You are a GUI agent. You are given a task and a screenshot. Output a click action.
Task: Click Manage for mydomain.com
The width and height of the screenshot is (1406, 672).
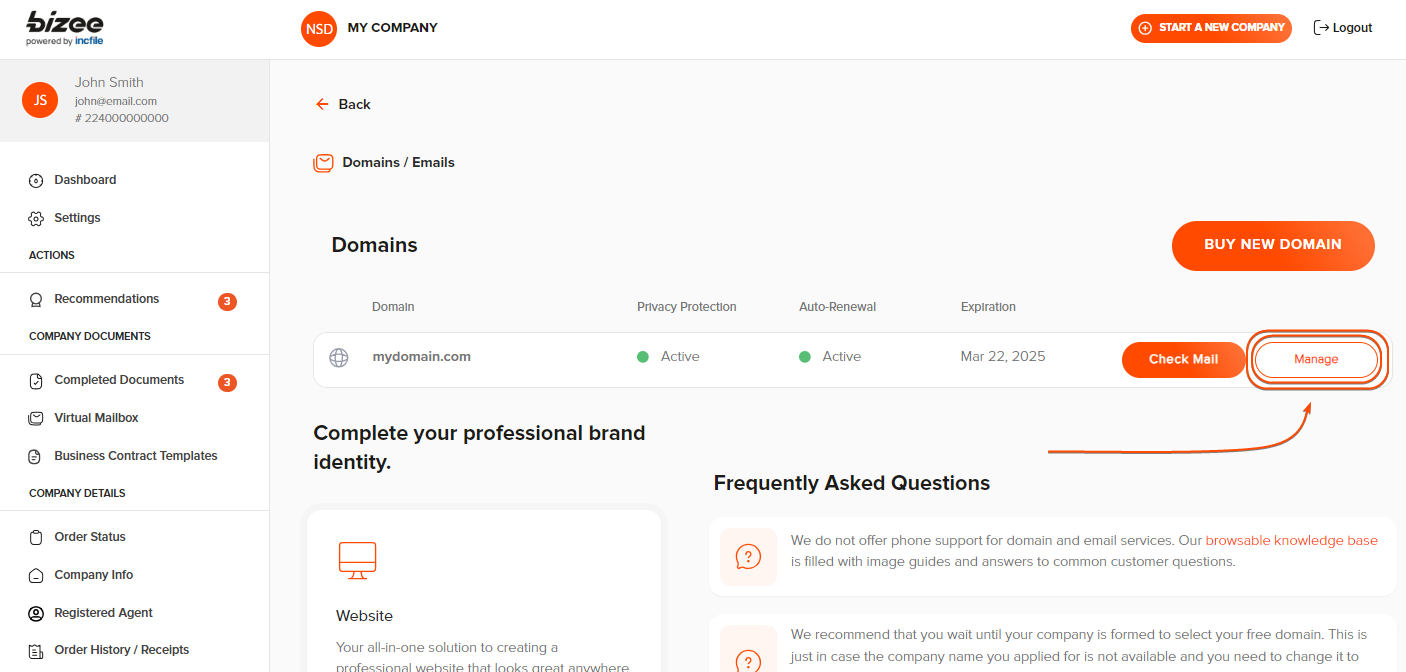(x=1315, y=360)
